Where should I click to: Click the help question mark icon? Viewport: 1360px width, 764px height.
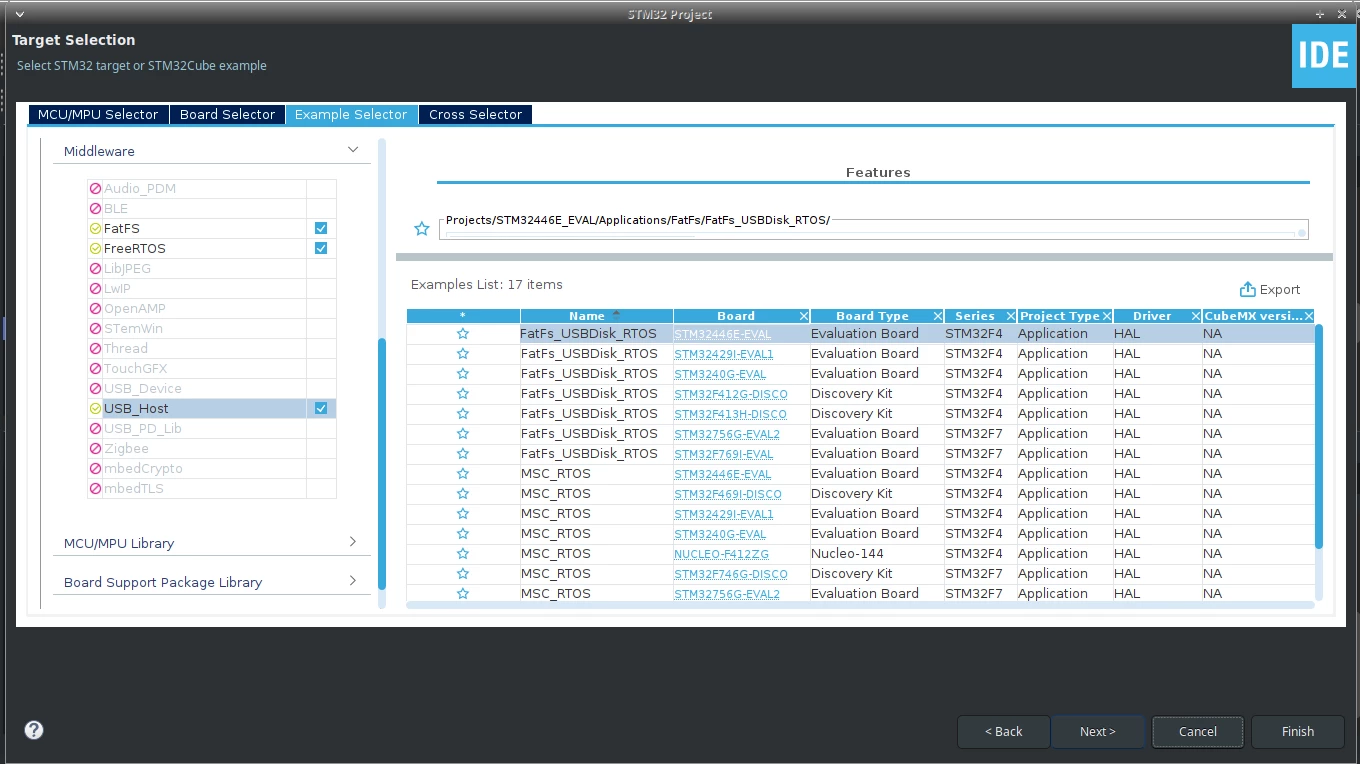tap(34, 730)
